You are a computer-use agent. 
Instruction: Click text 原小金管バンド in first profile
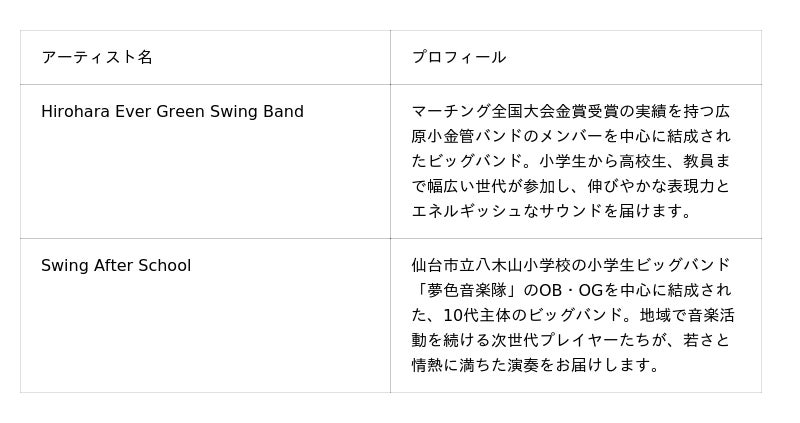[x=467, y=136]
